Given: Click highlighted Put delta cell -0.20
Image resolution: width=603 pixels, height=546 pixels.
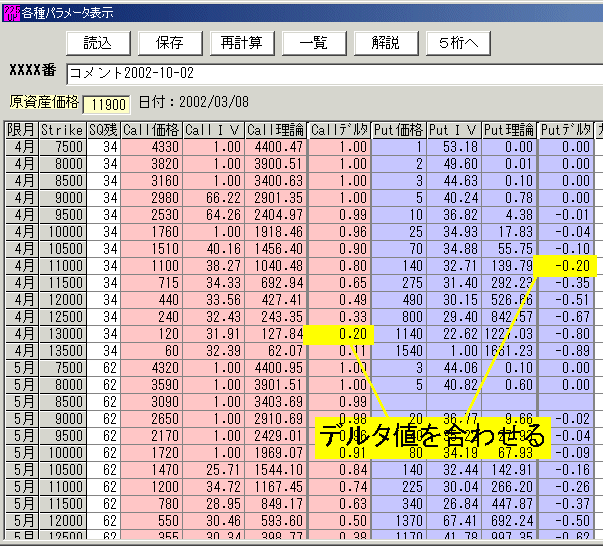Looking at the screenshot, I should click(x=565, y=266).
